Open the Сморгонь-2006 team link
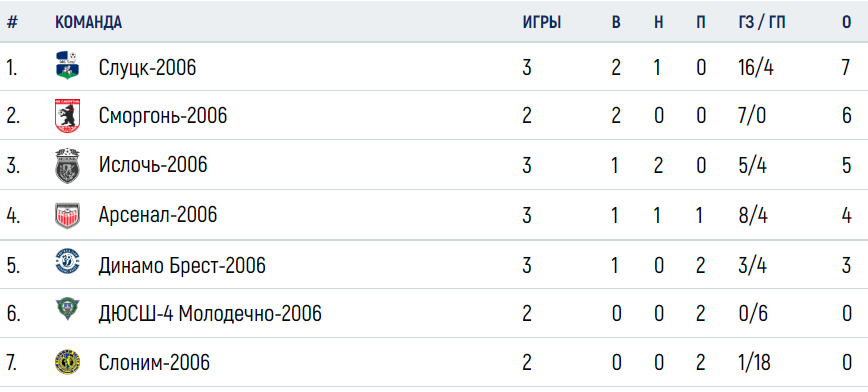The width and height of the screenshot is (868, 392). [x=163, y=116]
